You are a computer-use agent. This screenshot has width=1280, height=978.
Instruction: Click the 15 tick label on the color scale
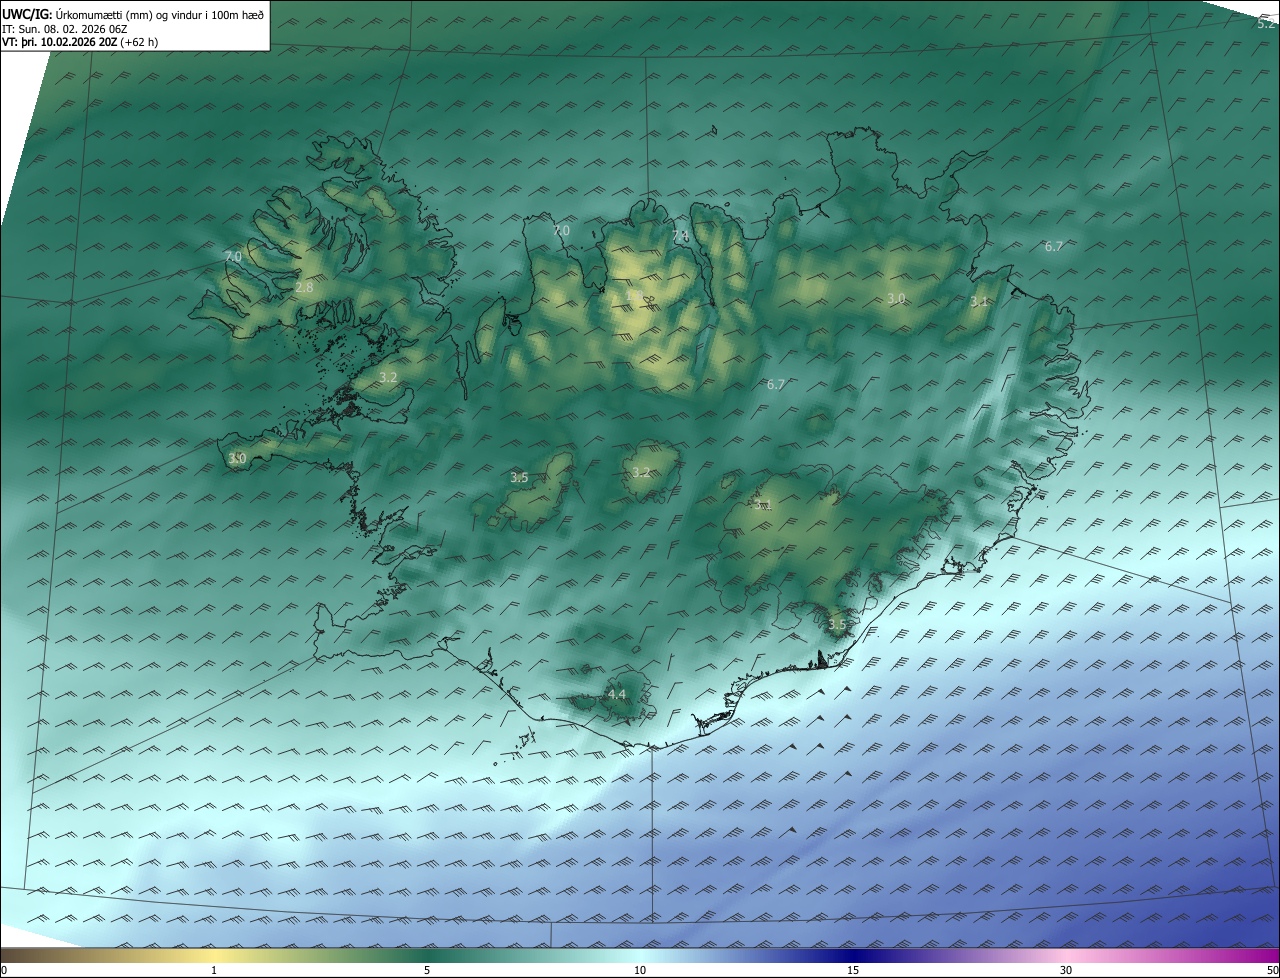[853, 970]
